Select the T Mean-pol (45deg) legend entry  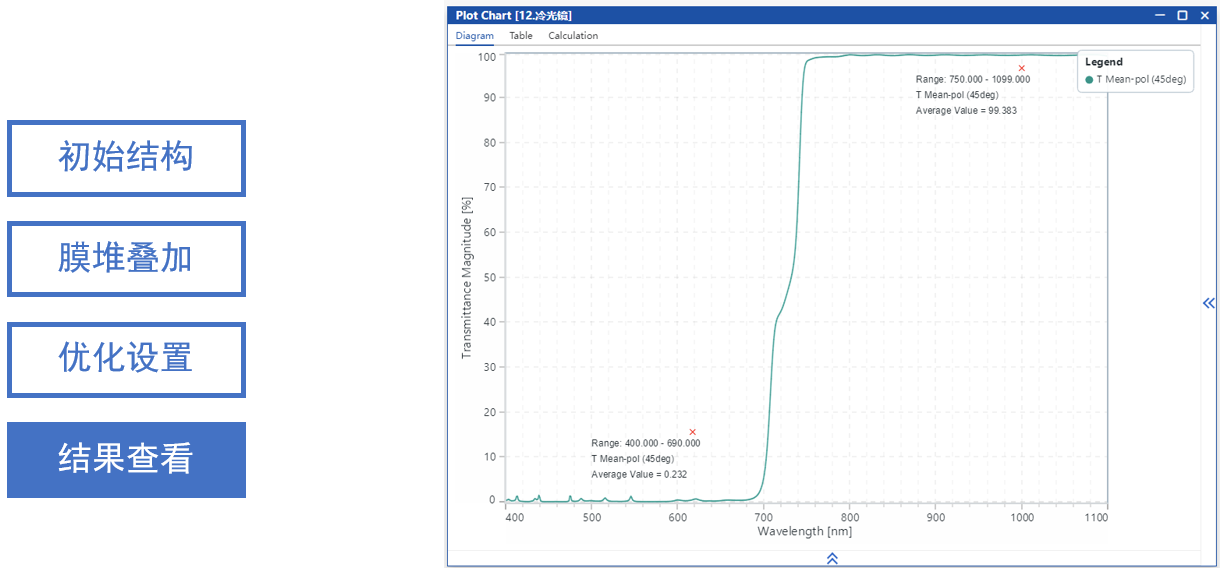[1141, 80]
